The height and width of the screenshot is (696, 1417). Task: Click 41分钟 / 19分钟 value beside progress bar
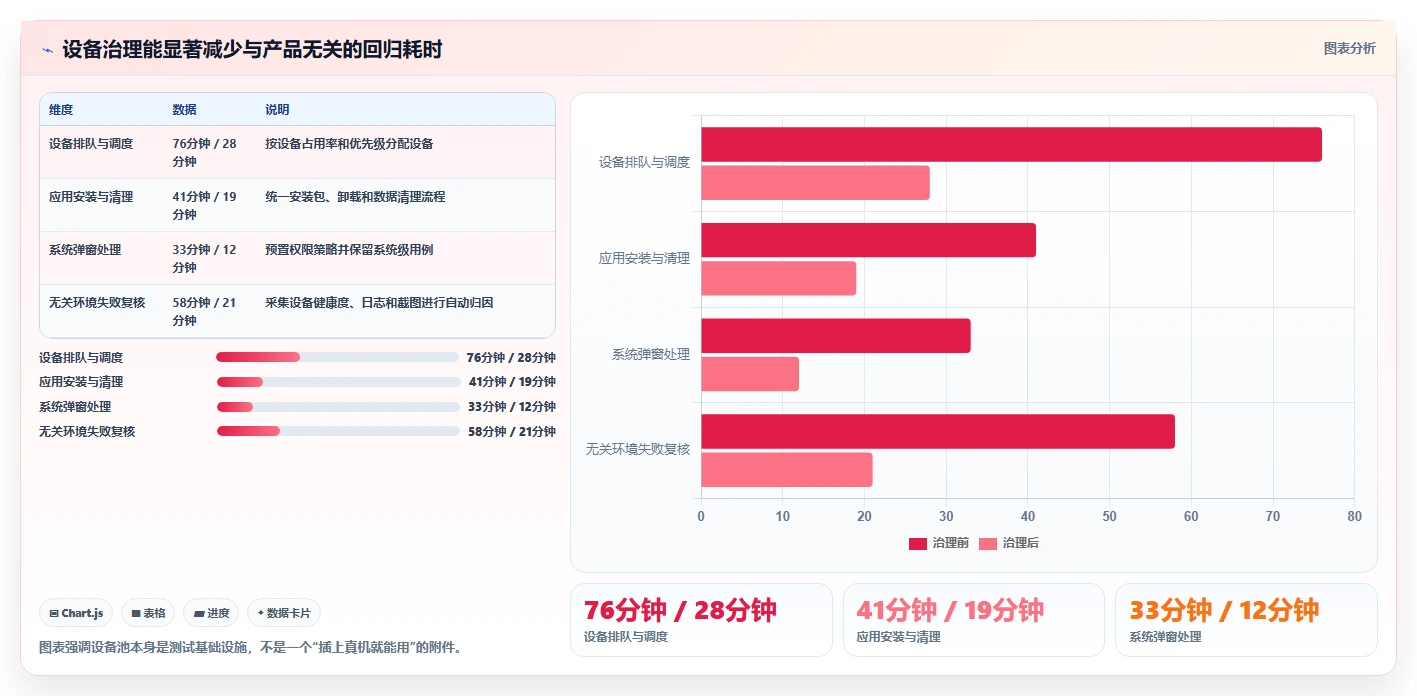pyautogui.click(x=512, y=382)
